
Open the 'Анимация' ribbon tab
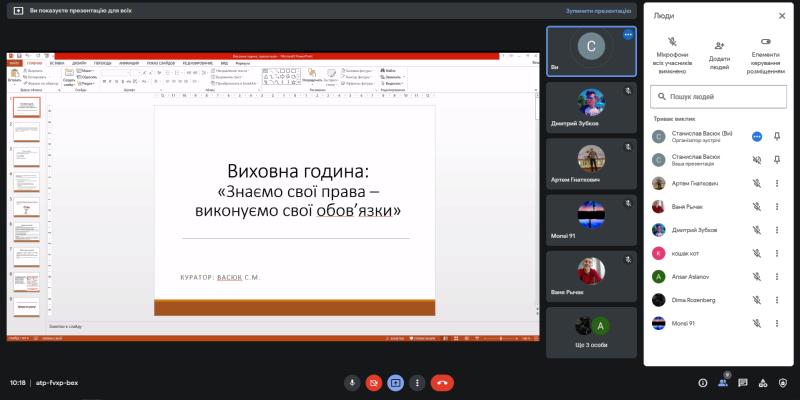point(129,63)
